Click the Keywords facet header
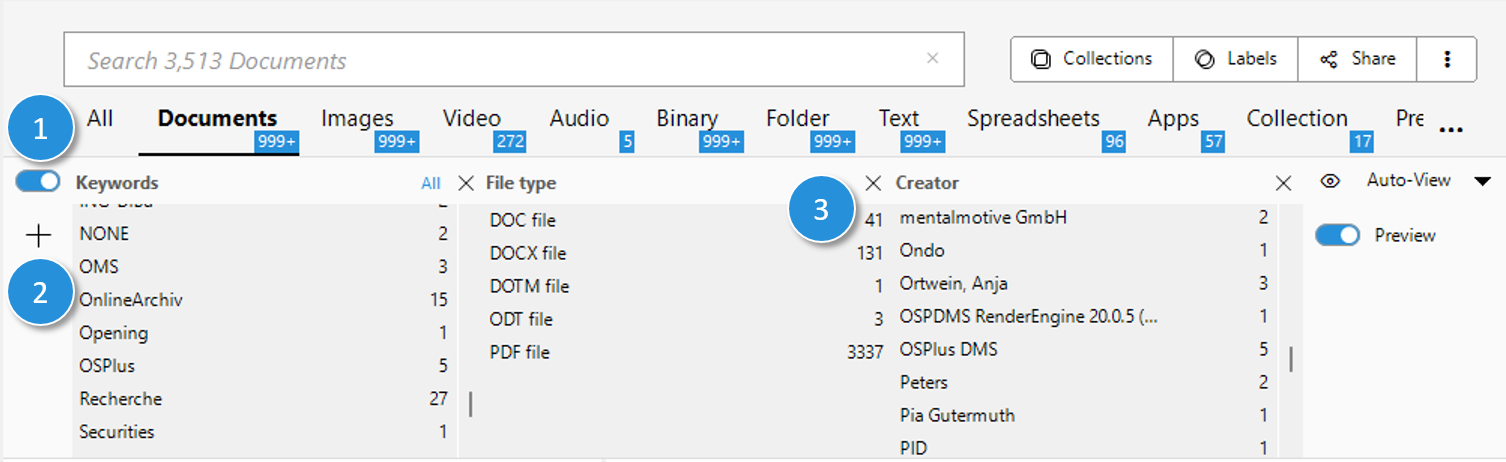This screenshot has width=1506, height=462. [x=117, y=183]
